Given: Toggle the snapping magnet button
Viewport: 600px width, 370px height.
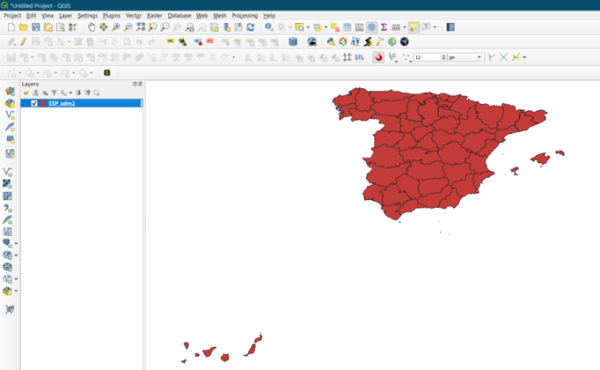Looking at the screenshot, I should click(x=378, y=57).
